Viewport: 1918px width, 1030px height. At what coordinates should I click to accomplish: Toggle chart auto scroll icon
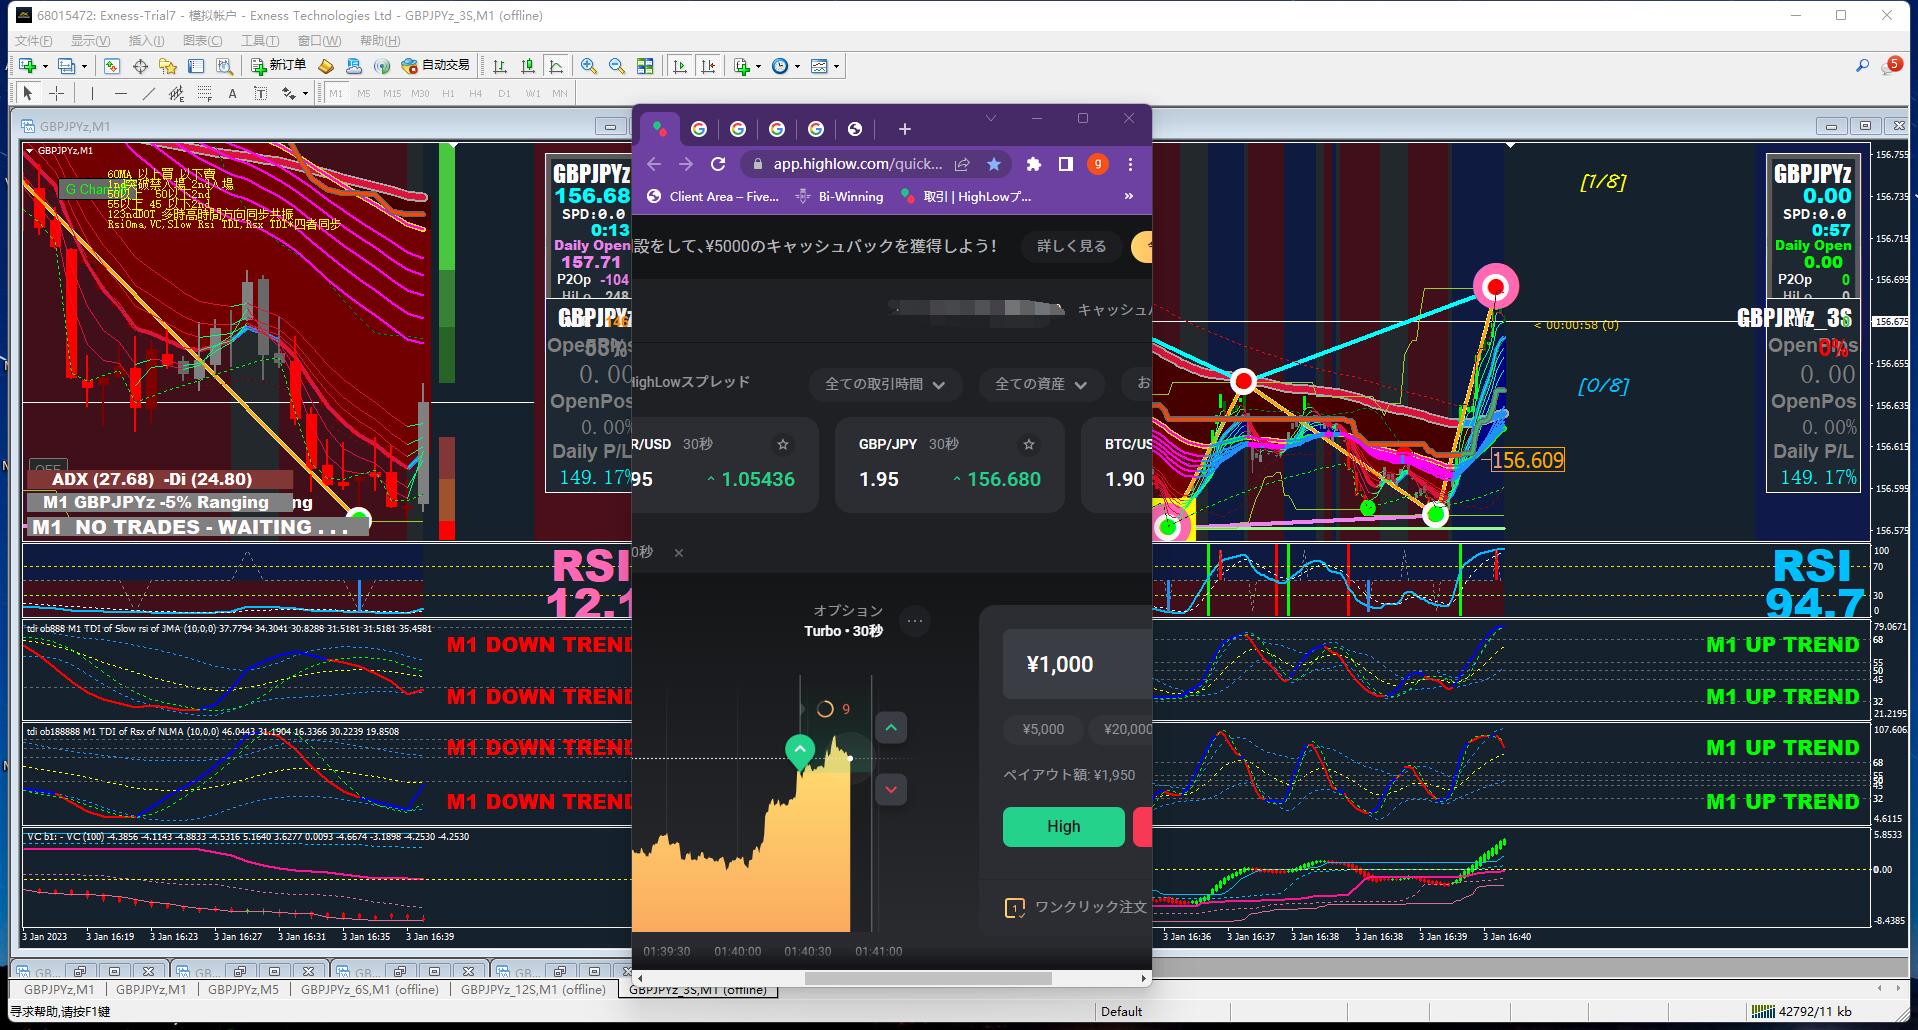pyautogui.click(x=680, y=66)
